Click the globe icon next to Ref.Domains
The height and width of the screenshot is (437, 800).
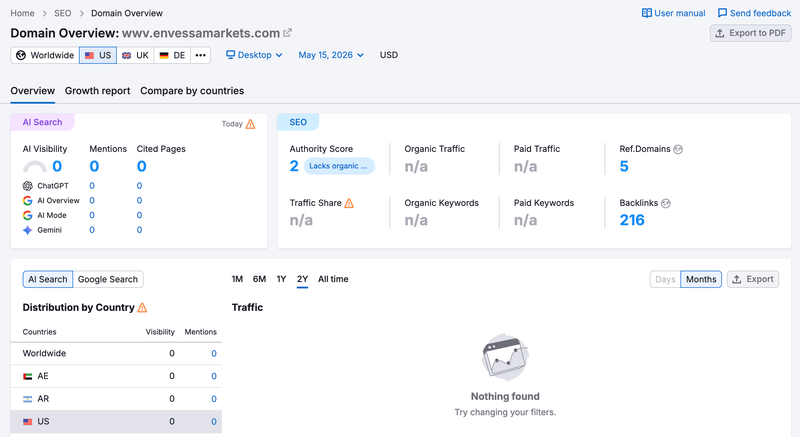click(678, 149)
